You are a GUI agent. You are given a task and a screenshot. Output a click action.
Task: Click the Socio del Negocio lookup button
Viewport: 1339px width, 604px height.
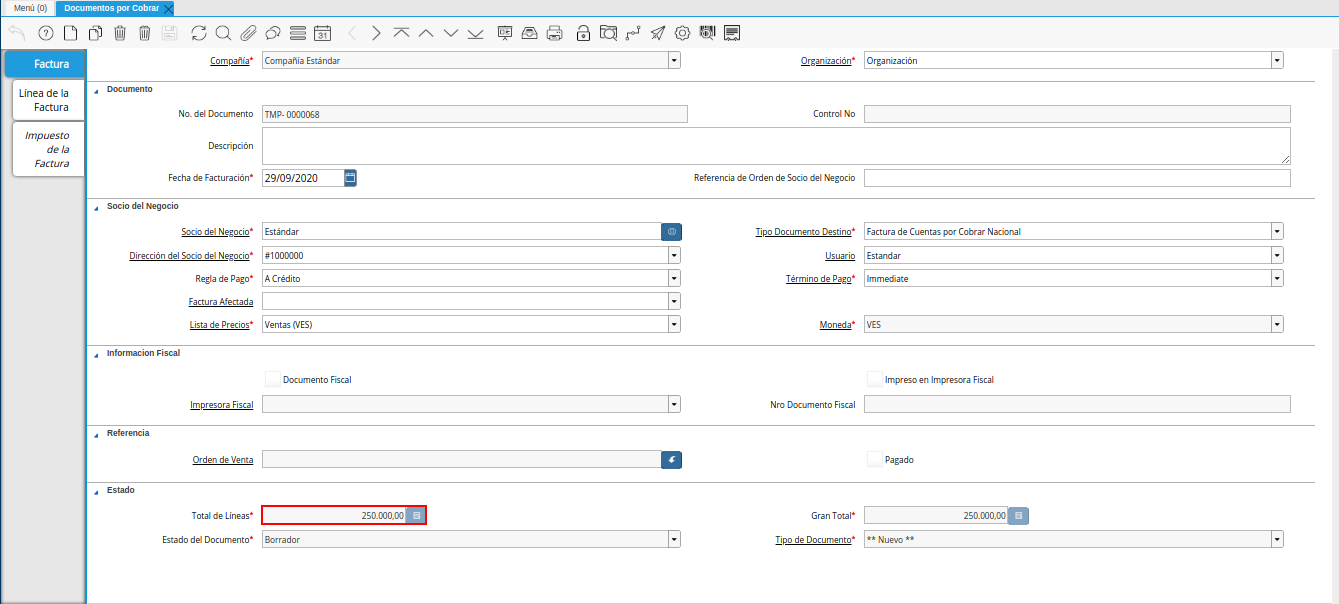(671, 231)
